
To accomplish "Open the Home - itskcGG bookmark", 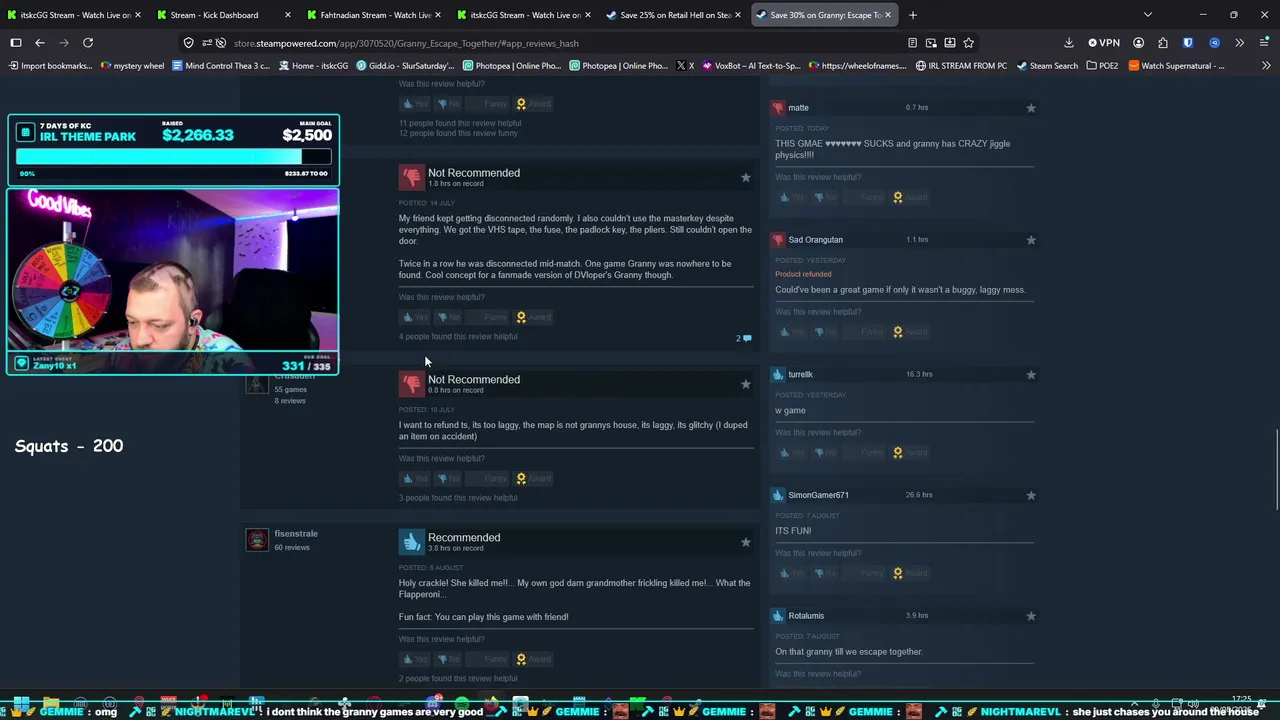I will [x=313, y=66].
